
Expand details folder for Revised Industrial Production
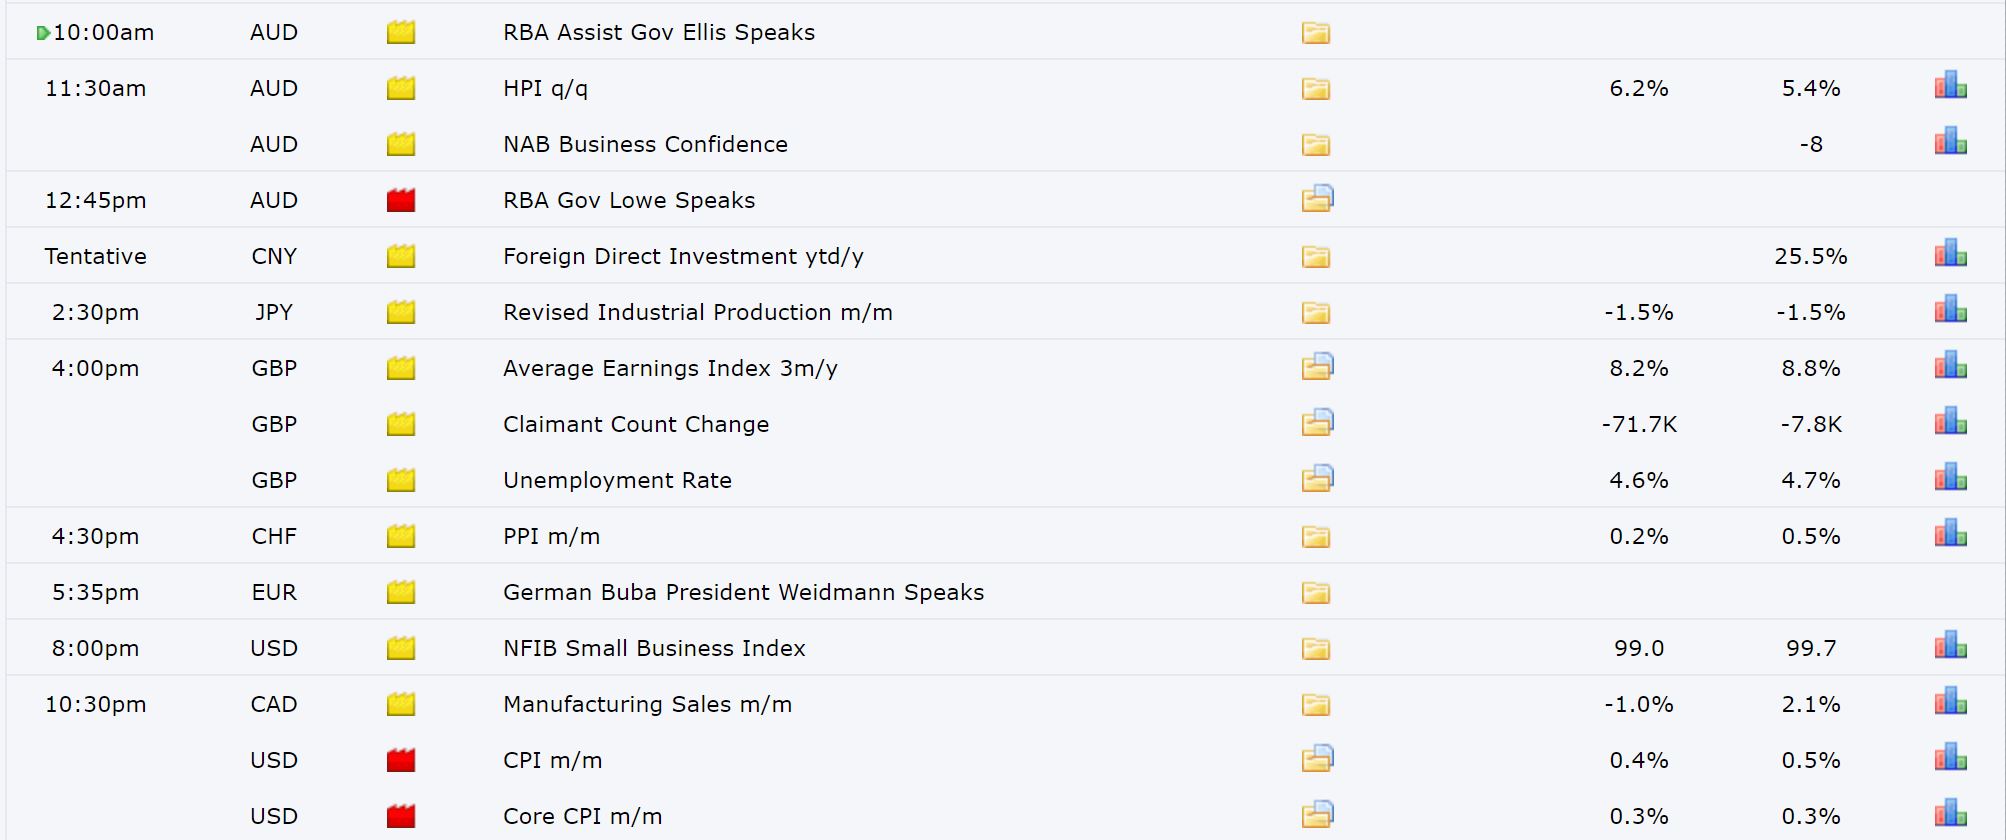(x=1315, y=313)
